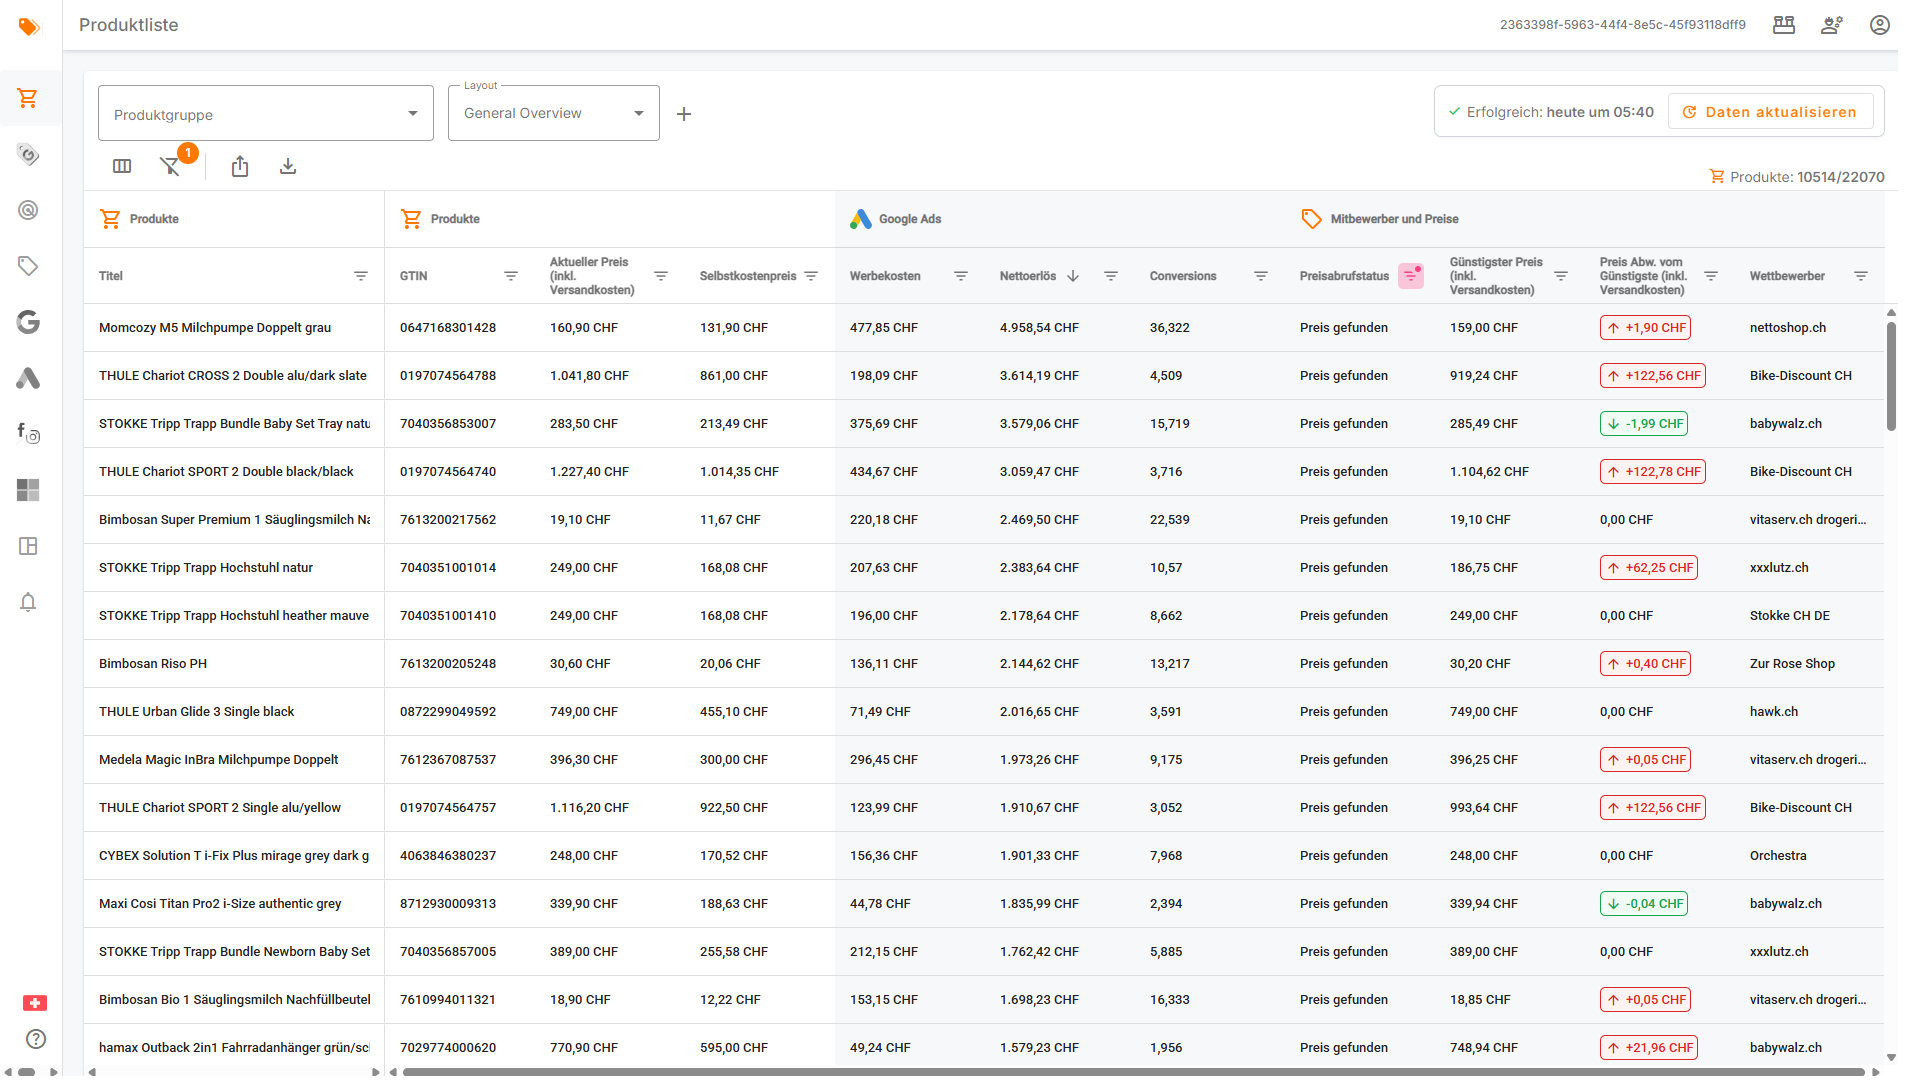This screenshot has height=1080, width=1920.
Task: Sort by the Werbekosten column header
Action: pyautogui.click(x=885, y=276)
